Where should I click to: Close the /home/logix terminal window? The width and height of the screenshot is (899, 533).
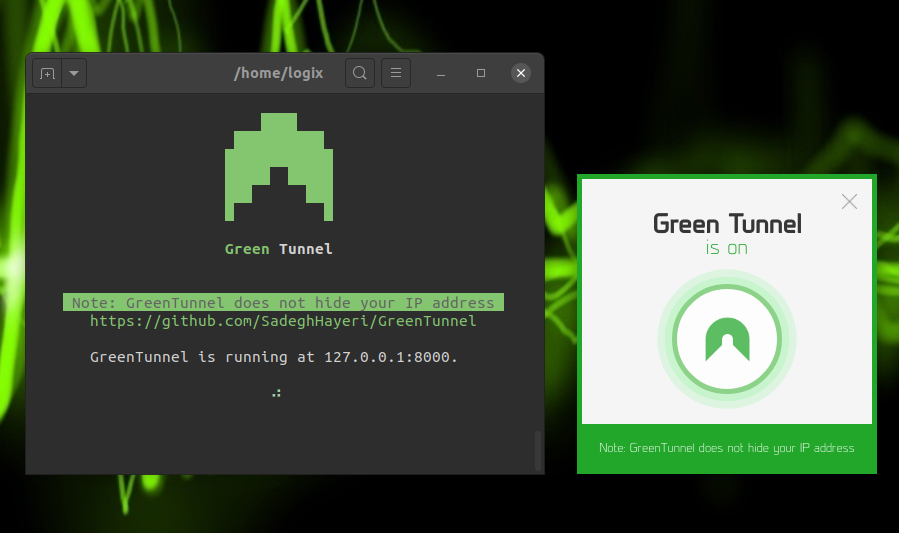[520, 73]
